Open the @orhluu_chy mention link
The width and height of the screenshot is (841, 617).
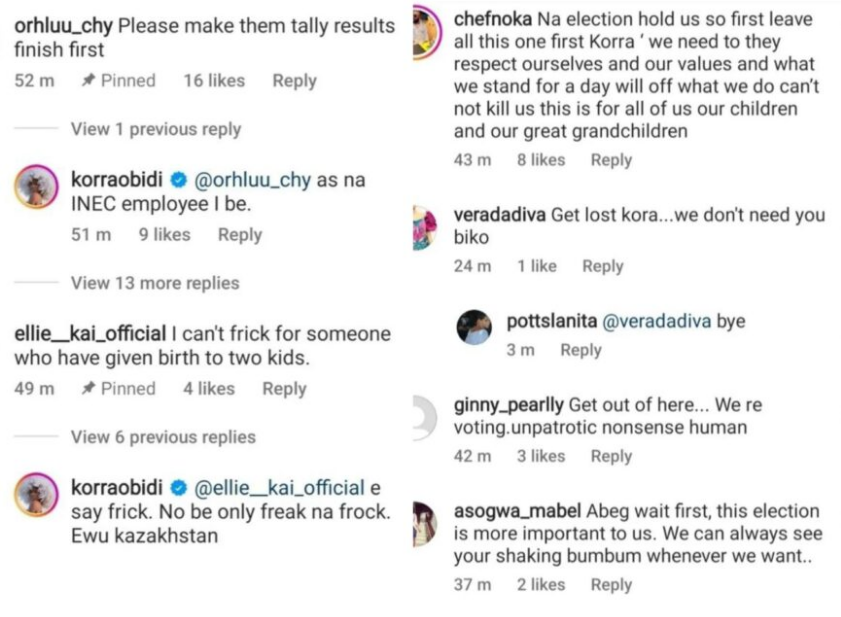[251, 180]
